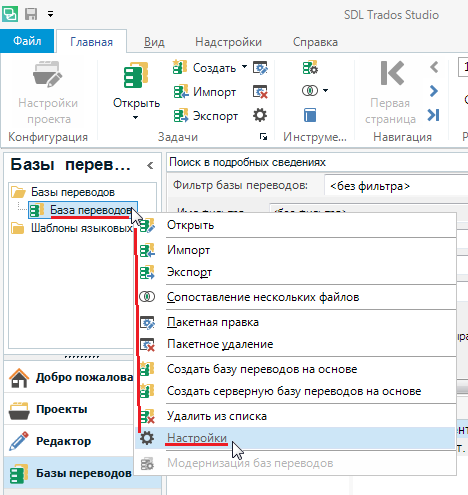Choose Экспорт from the context menu

(295, 272)
